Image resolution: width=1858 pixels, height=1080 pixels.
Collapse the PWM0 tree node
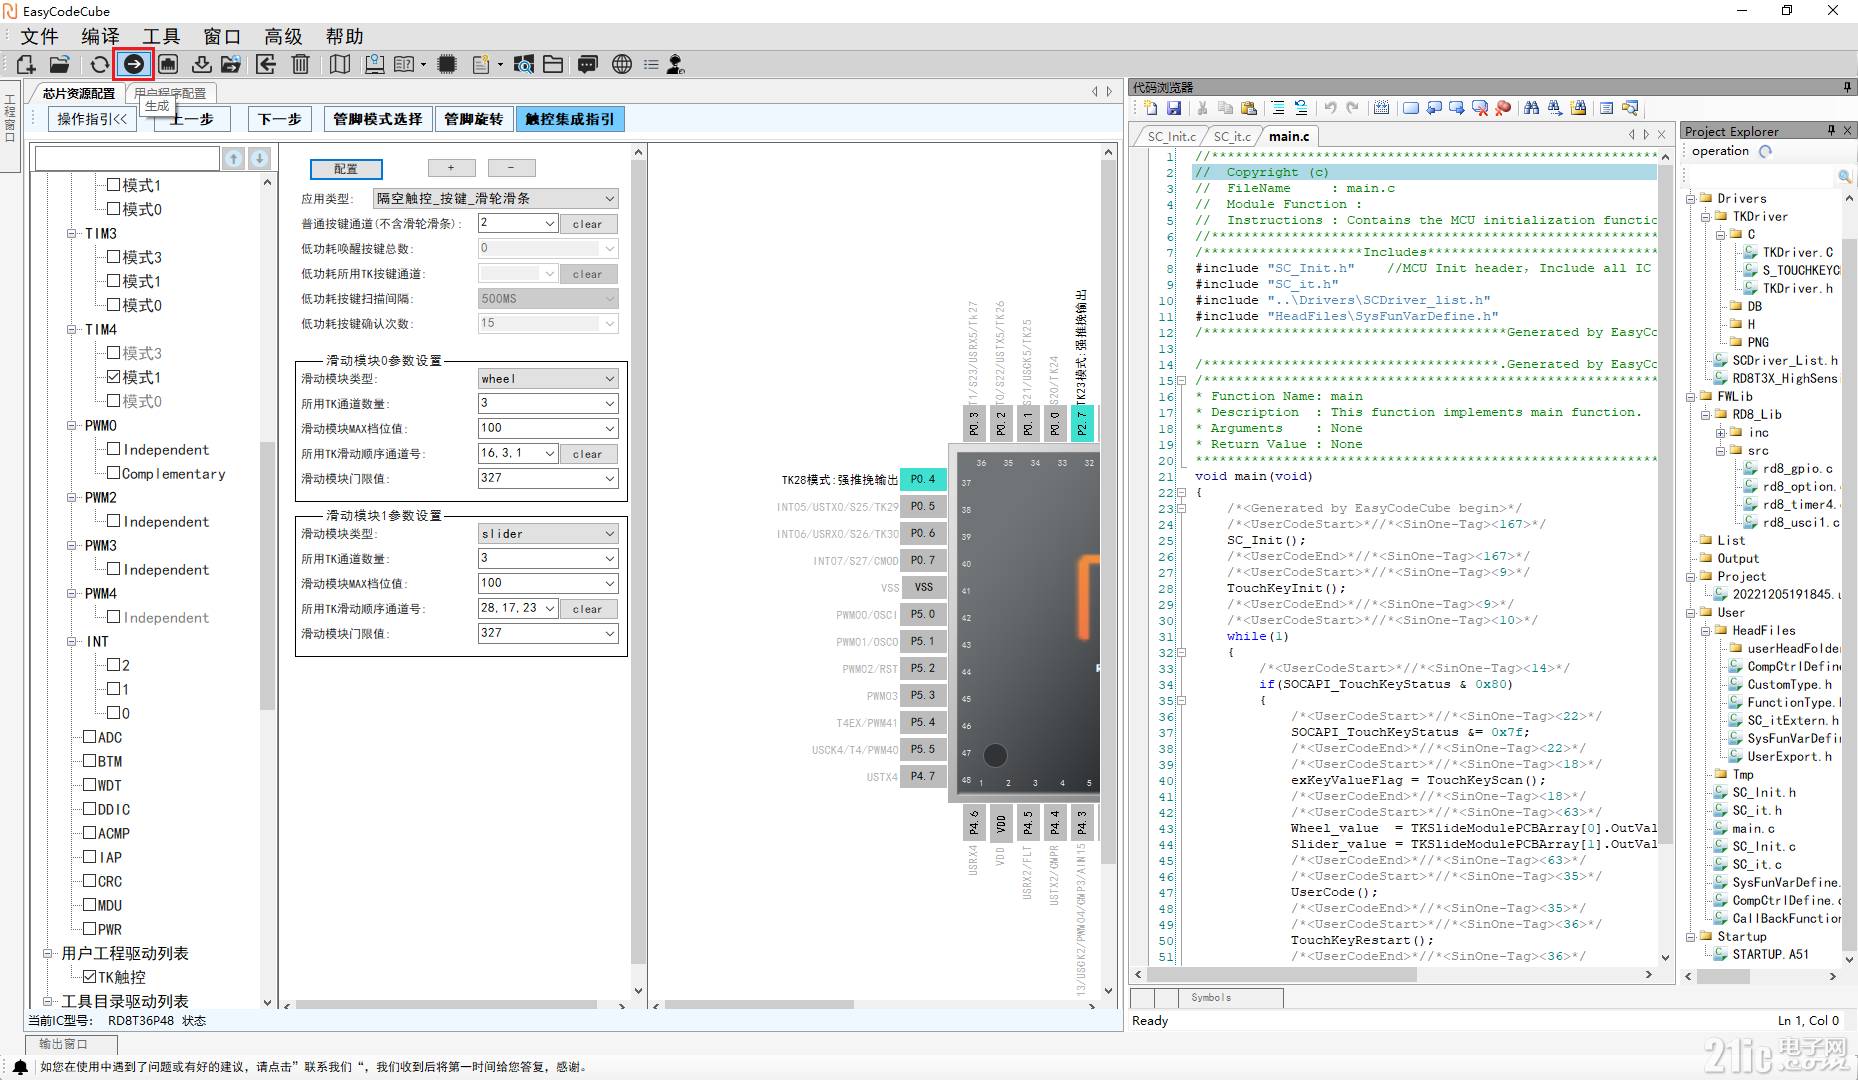click(x=72, y=425)
